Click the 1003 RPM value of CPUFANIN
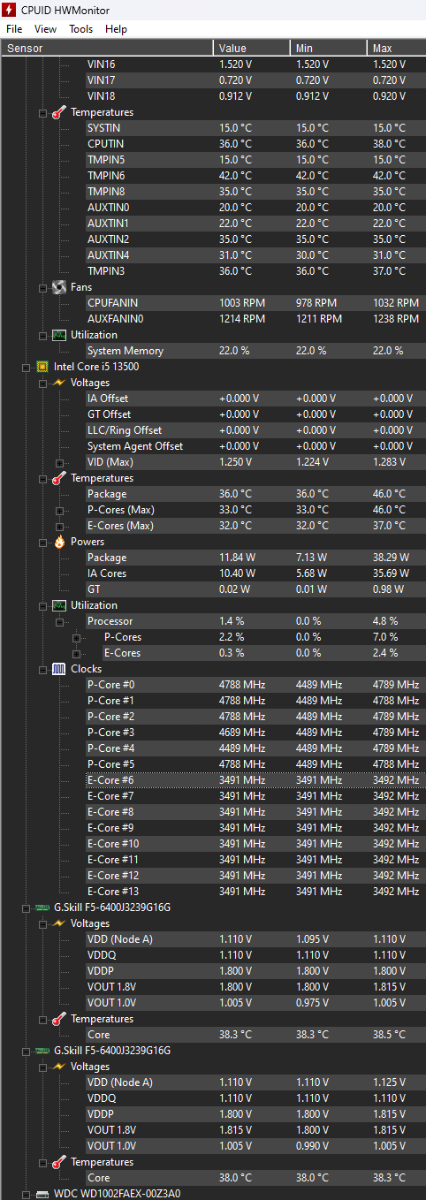426x1200 pixels. click(x=242, y=303)
